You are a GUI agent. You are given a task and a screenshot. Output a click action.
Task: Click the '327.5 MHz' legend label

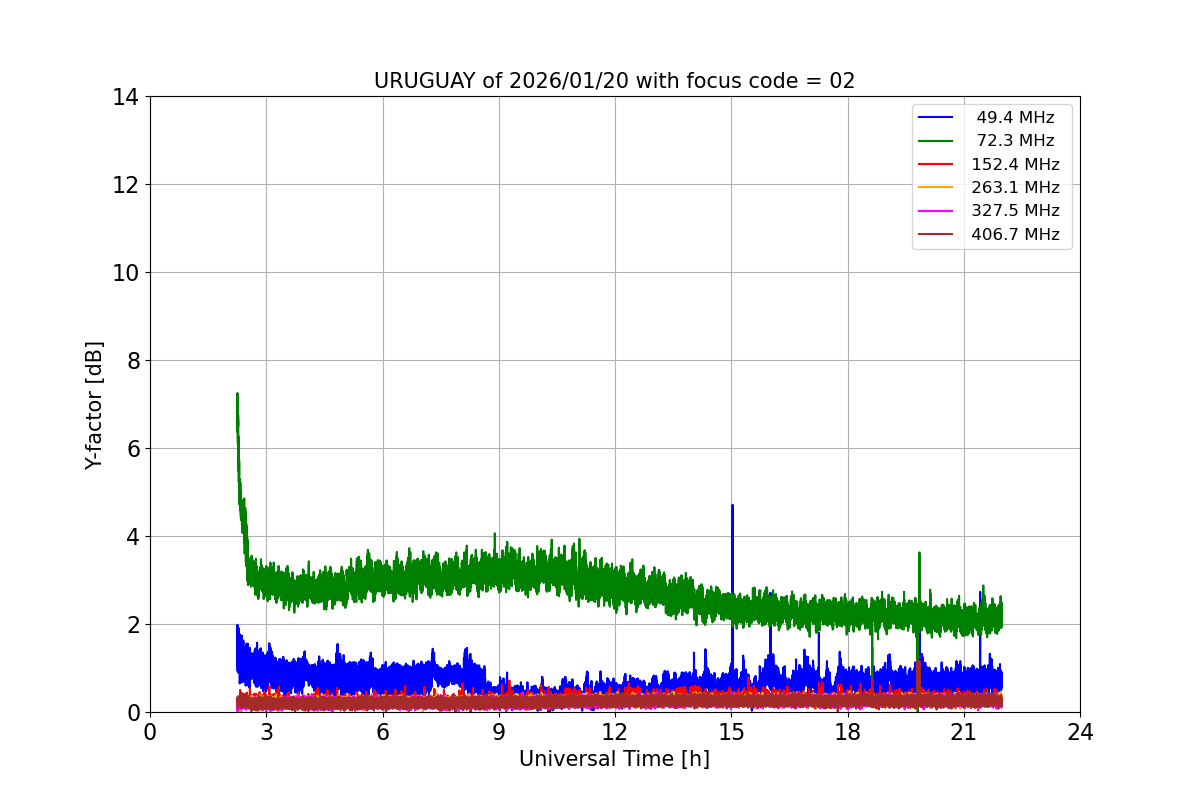point(1015,211)
